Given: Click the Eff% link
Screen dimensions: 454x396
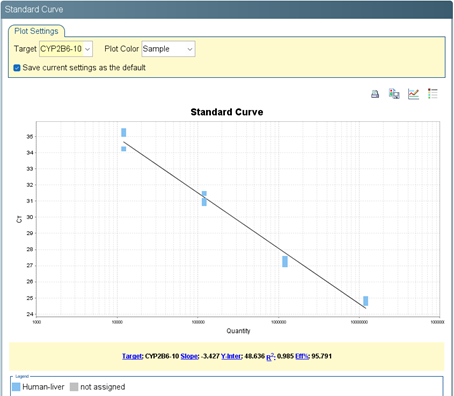Looking at the screenshot, I should click(x=302, y=356).
